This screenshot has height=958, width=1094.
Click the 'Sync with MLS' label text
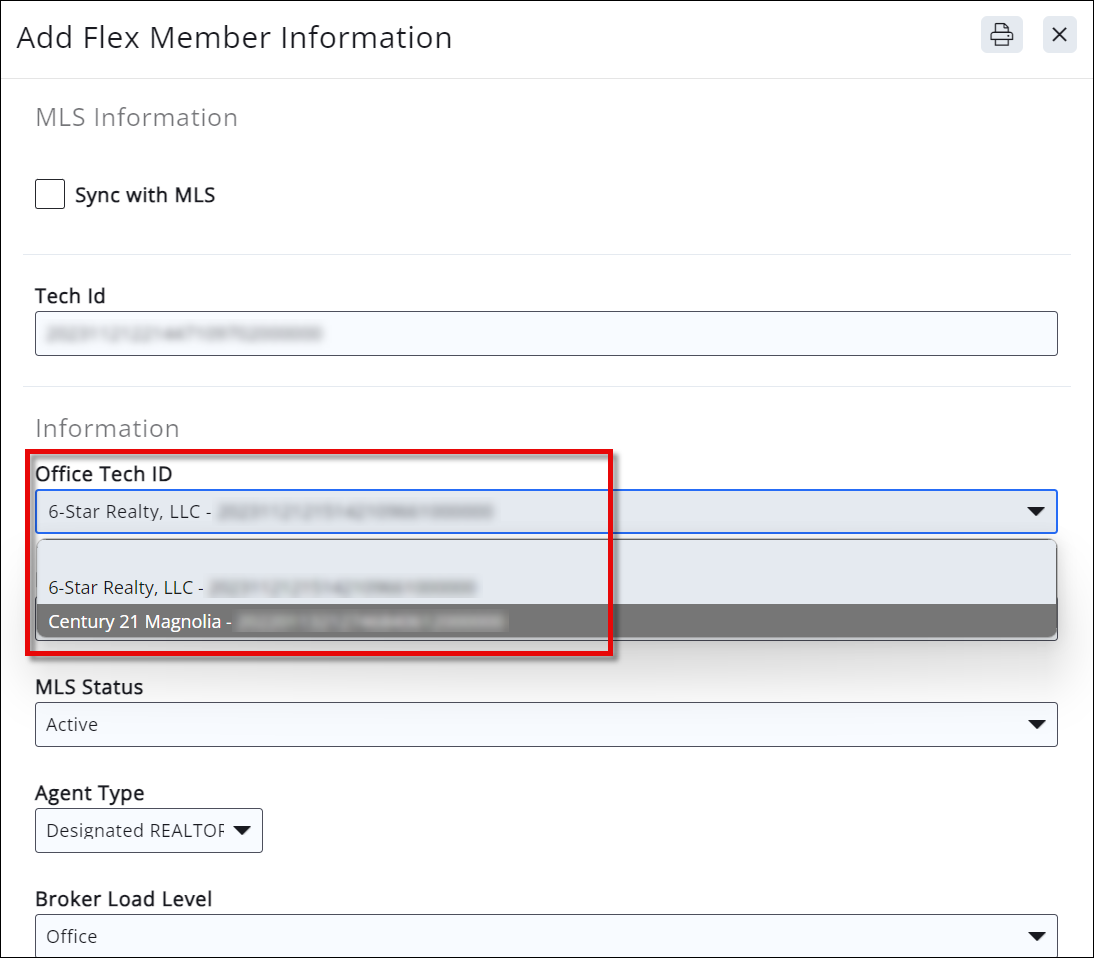coord(145,195)
